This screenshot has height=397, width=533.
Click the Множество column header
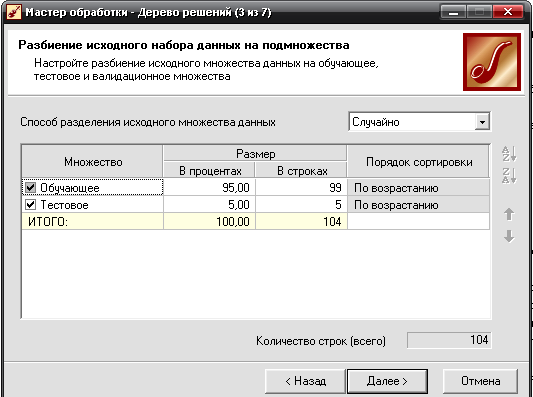[x=92, y=162]
